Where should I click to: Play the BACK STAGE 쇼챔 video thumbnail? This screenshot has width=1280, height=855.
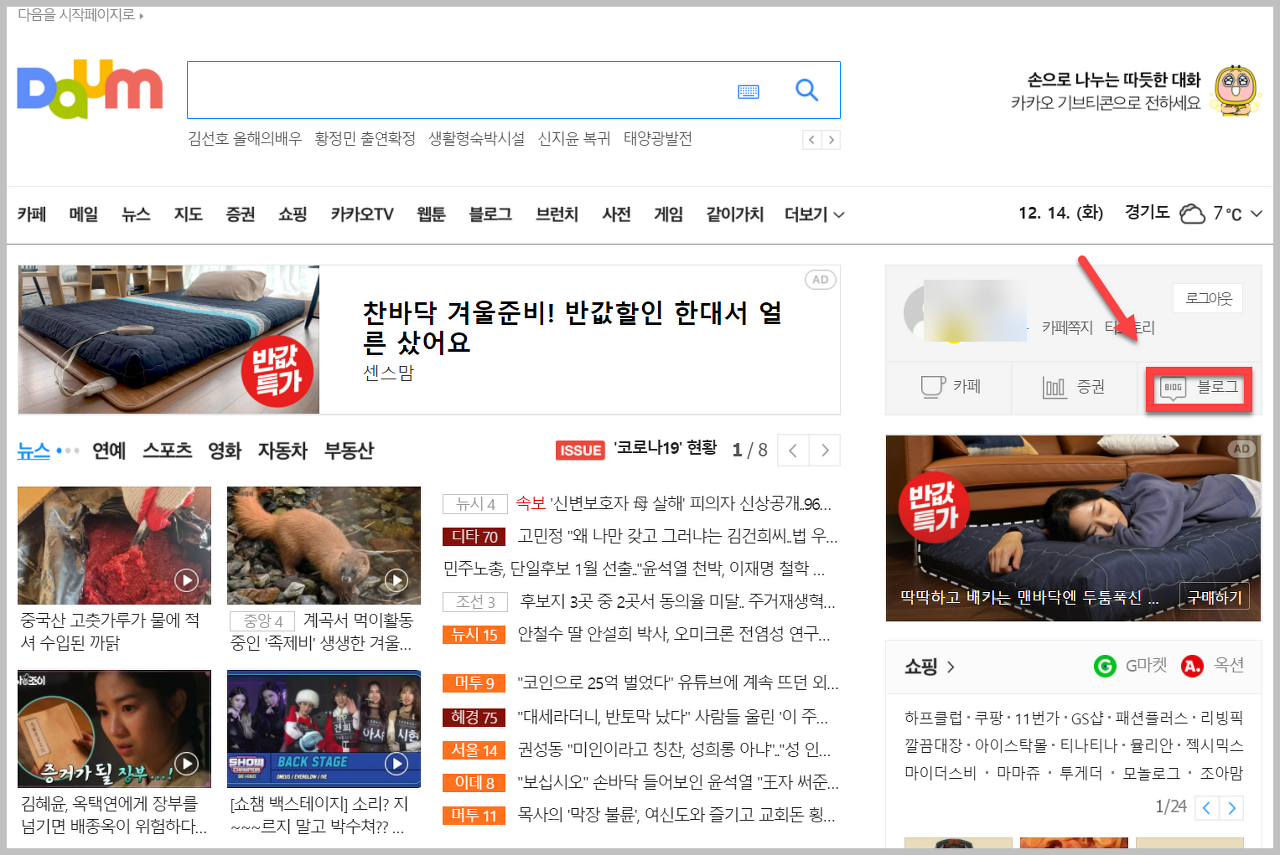pyautogui.click(x=324, y=729)
